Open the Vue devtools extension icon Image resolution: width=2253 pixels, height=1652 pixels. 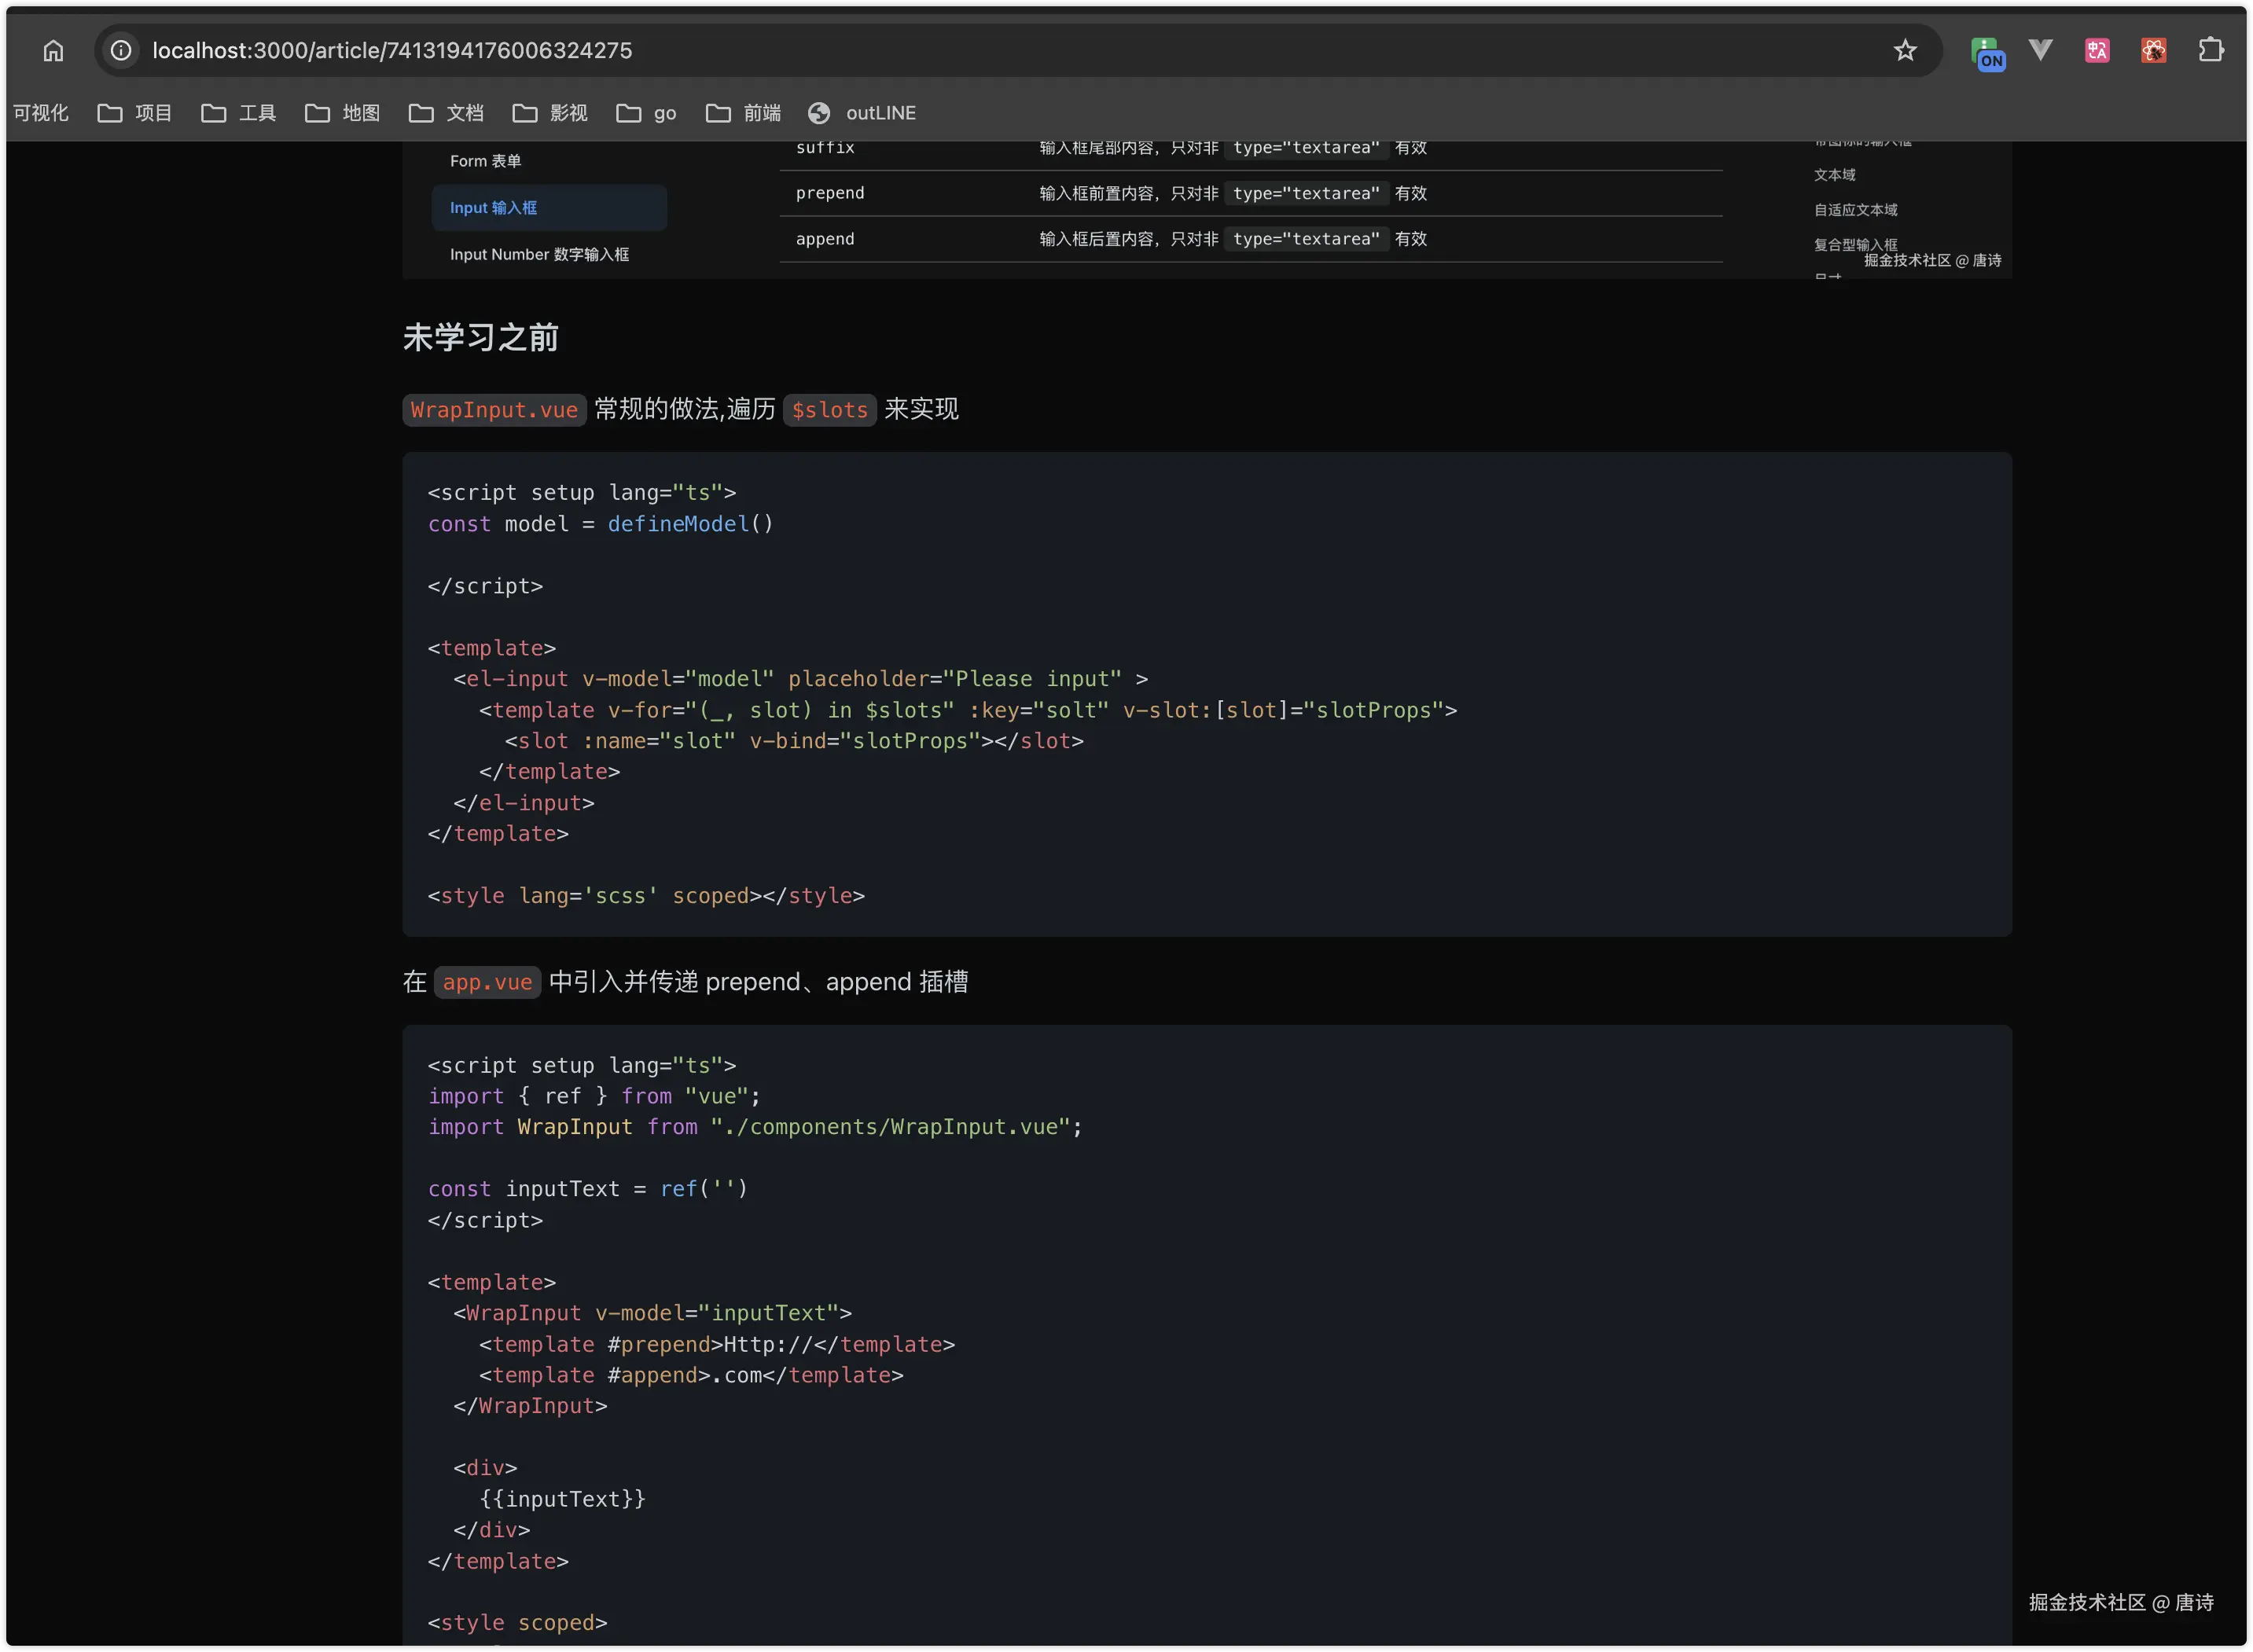pyautogui.click(x=2040, y=50)
